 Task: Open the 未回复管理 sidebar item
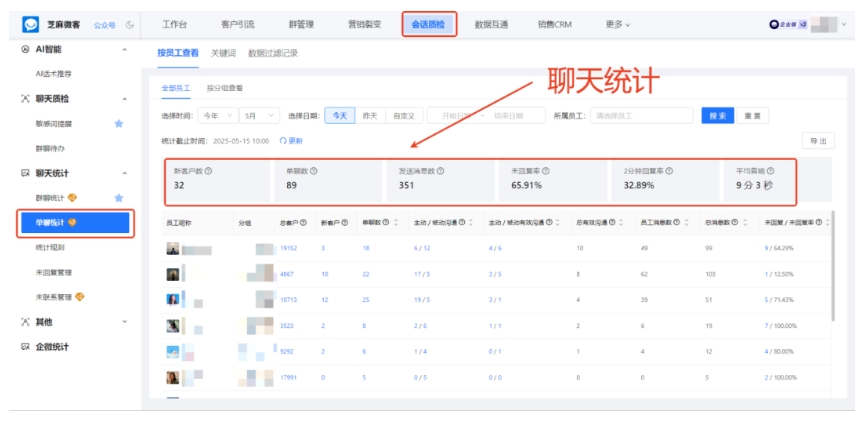click(53, 272)
